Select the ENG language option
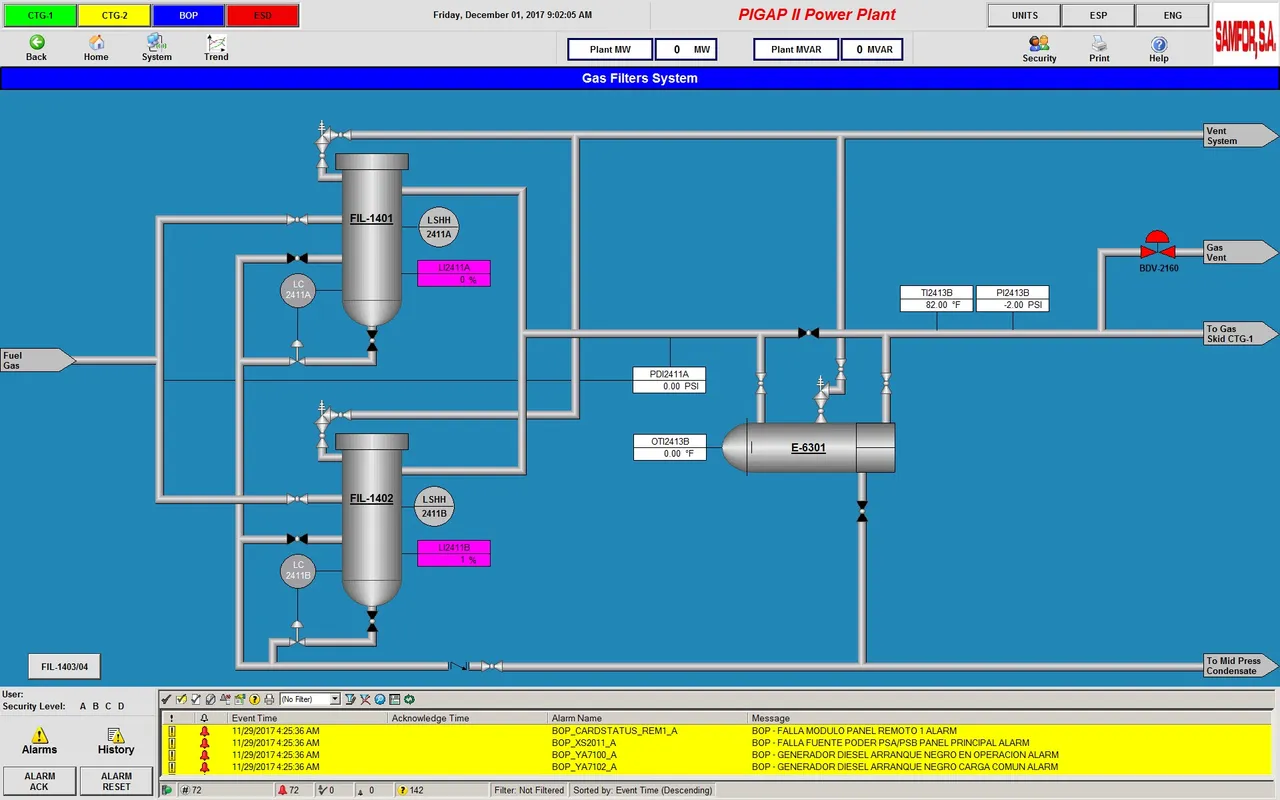This screenshot has width=1280, height=800. pos(1172,15)
